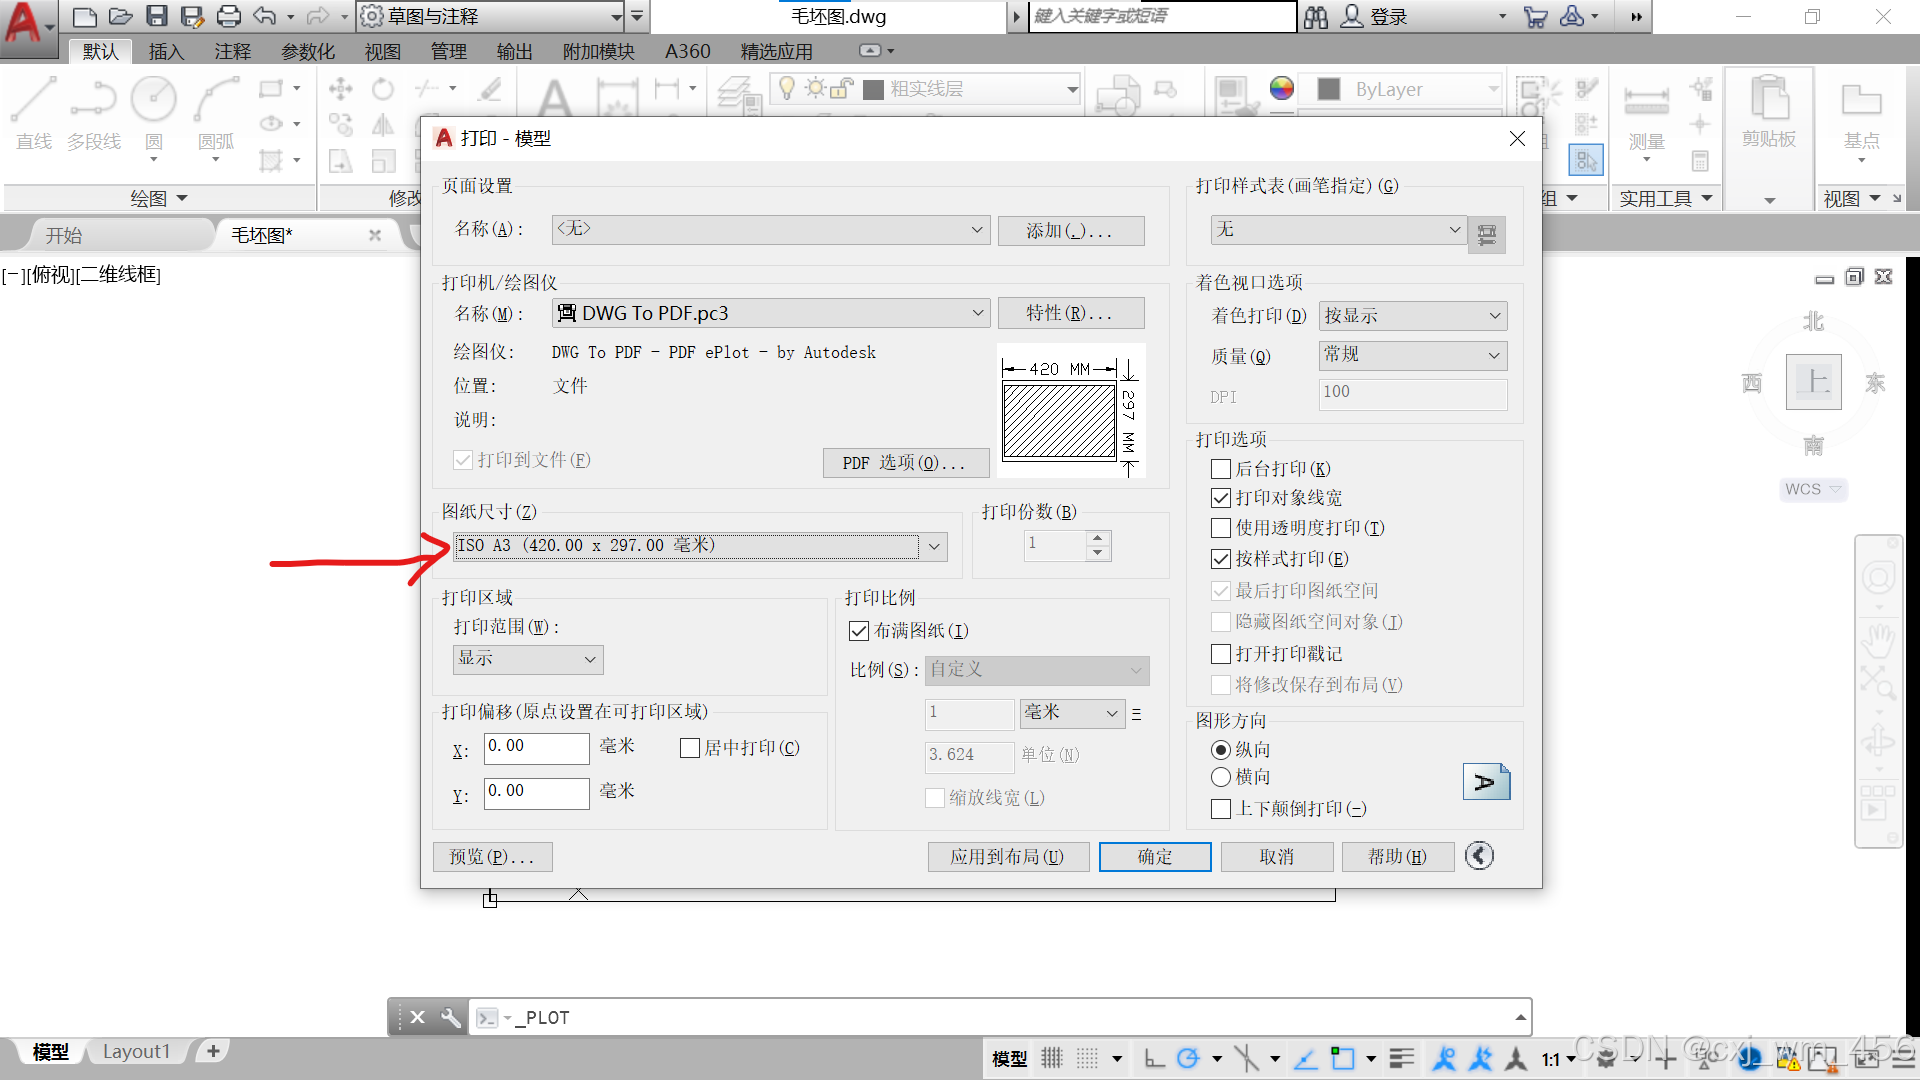Select the 横向 landscape radio button

(x=1220, y=777)
